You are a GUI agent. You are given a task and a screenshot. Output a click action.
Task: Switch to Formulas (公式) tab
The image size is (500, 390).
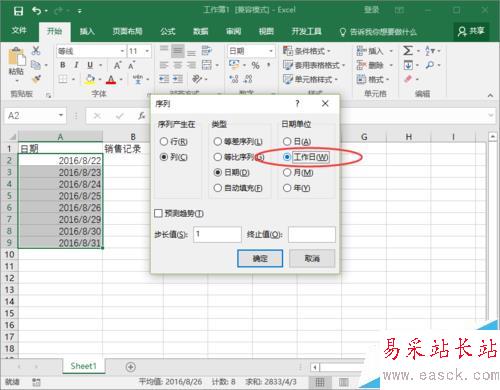click(x=168, y=31)
